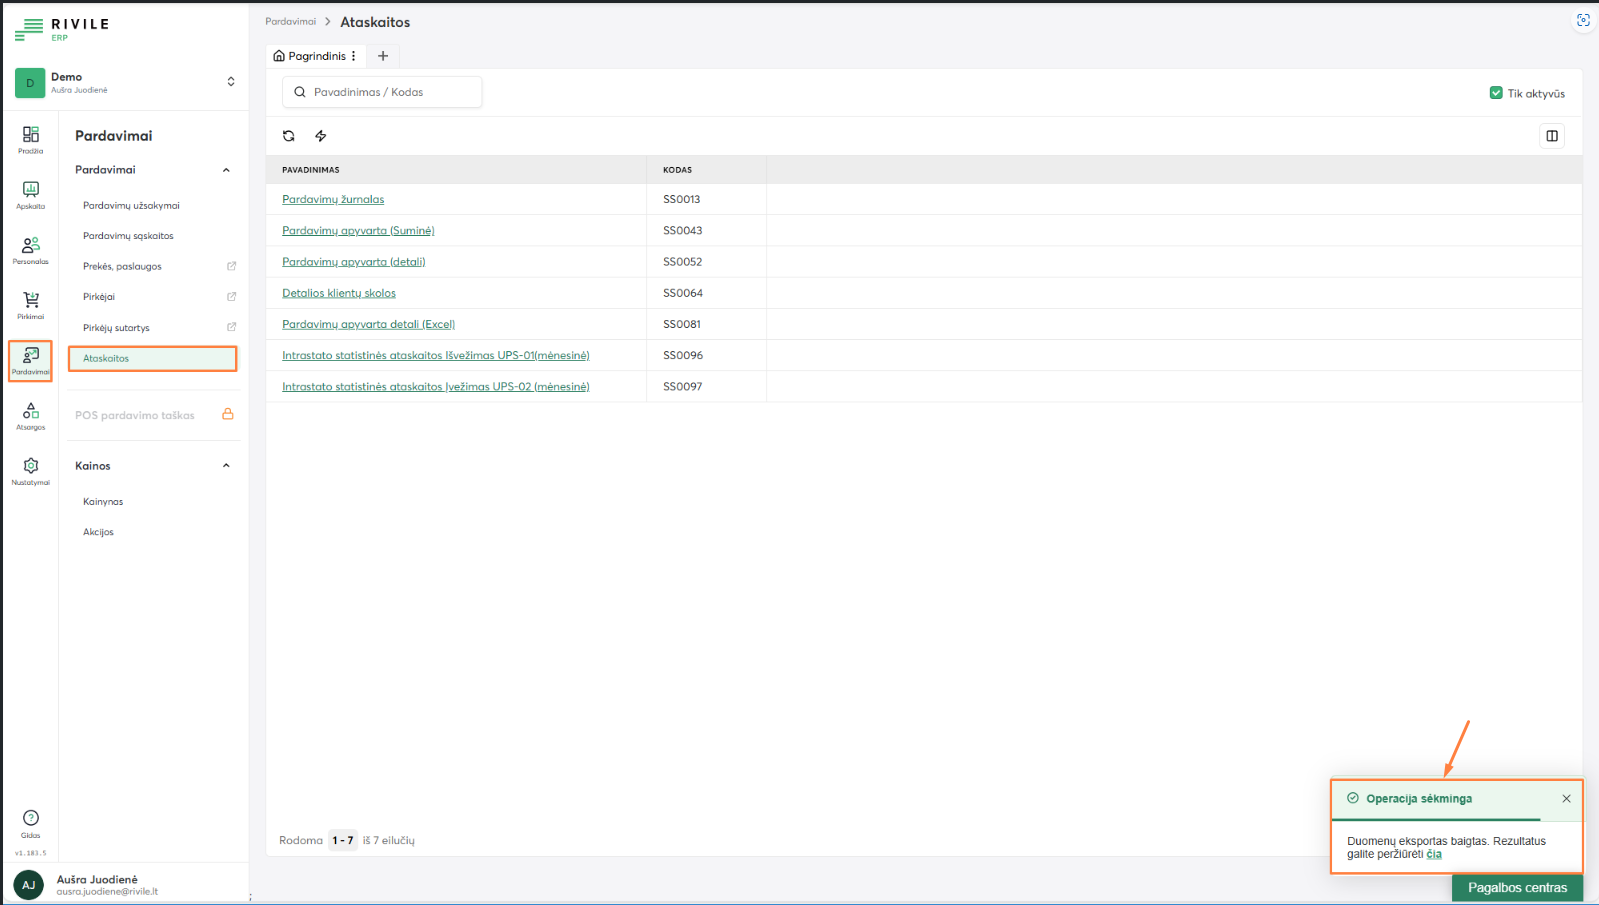Close the Operacija sėkminga notification

[x=1566, y=799]
